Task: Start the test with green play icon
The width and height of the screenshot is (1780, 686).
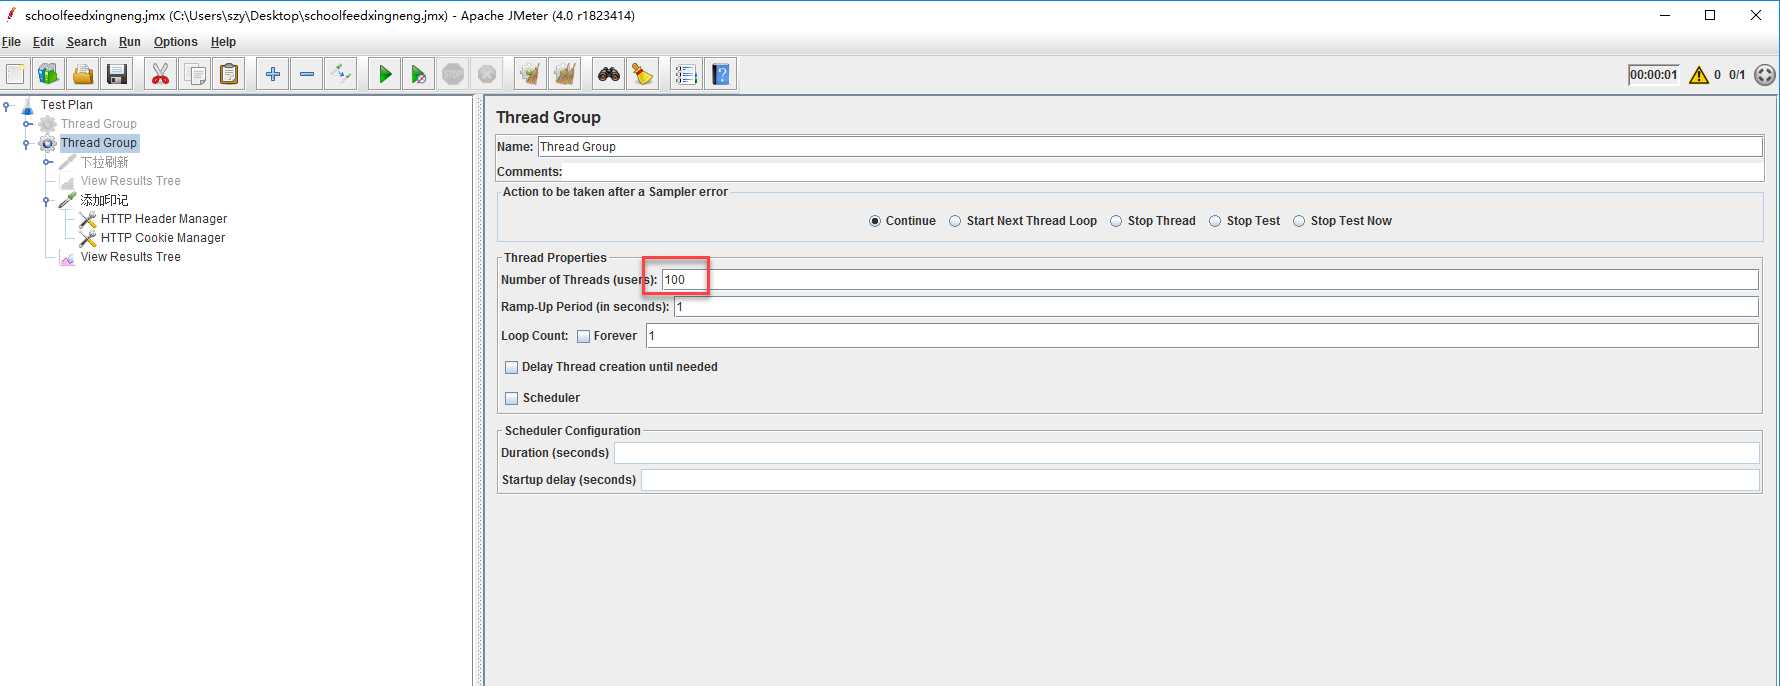Action: pyautogui.click(x=384, y=74)
